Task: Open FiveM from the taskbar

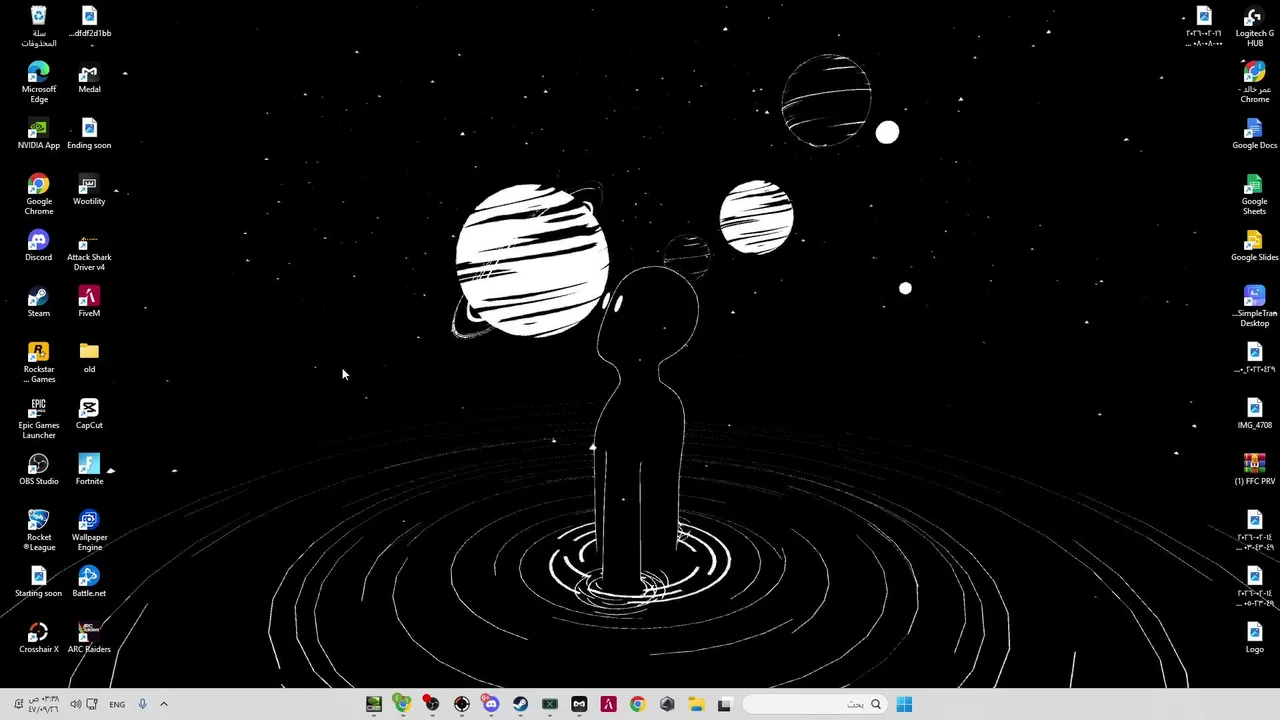Action: (608, 704)
